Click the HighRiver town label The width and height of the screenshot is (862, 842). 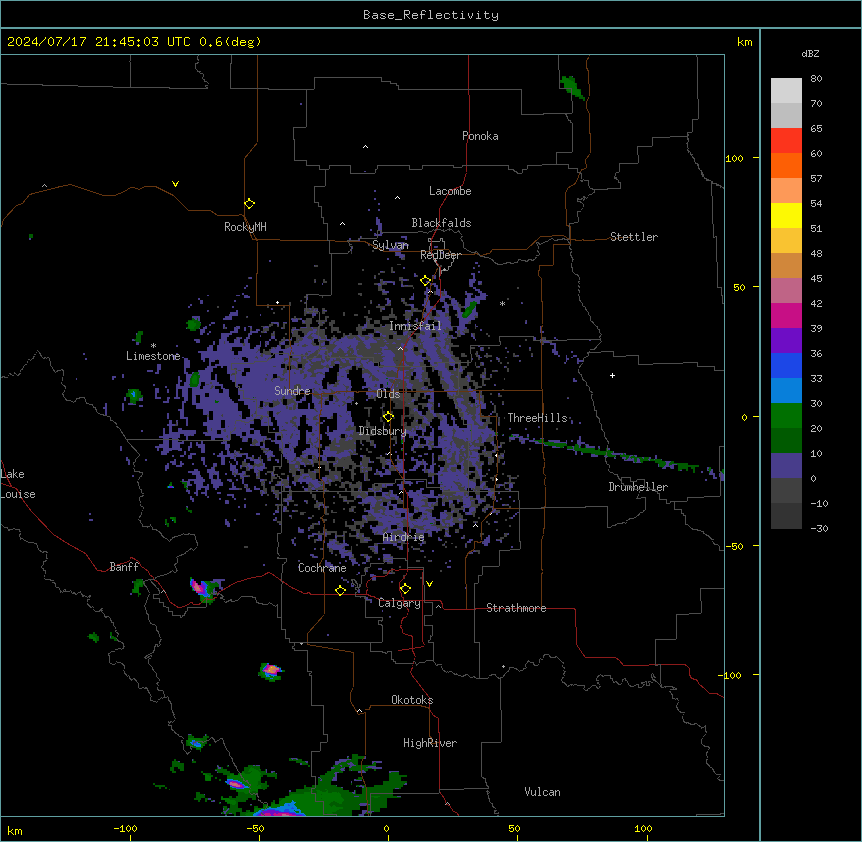click(430, 743)
